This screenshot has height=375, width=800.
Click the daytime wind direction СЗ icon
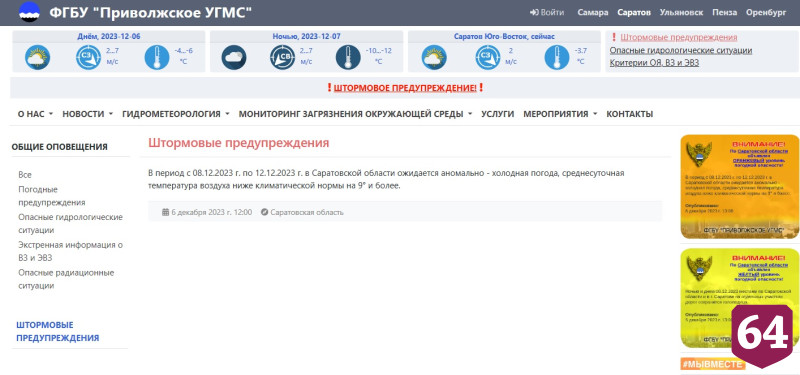coord(88,57)
